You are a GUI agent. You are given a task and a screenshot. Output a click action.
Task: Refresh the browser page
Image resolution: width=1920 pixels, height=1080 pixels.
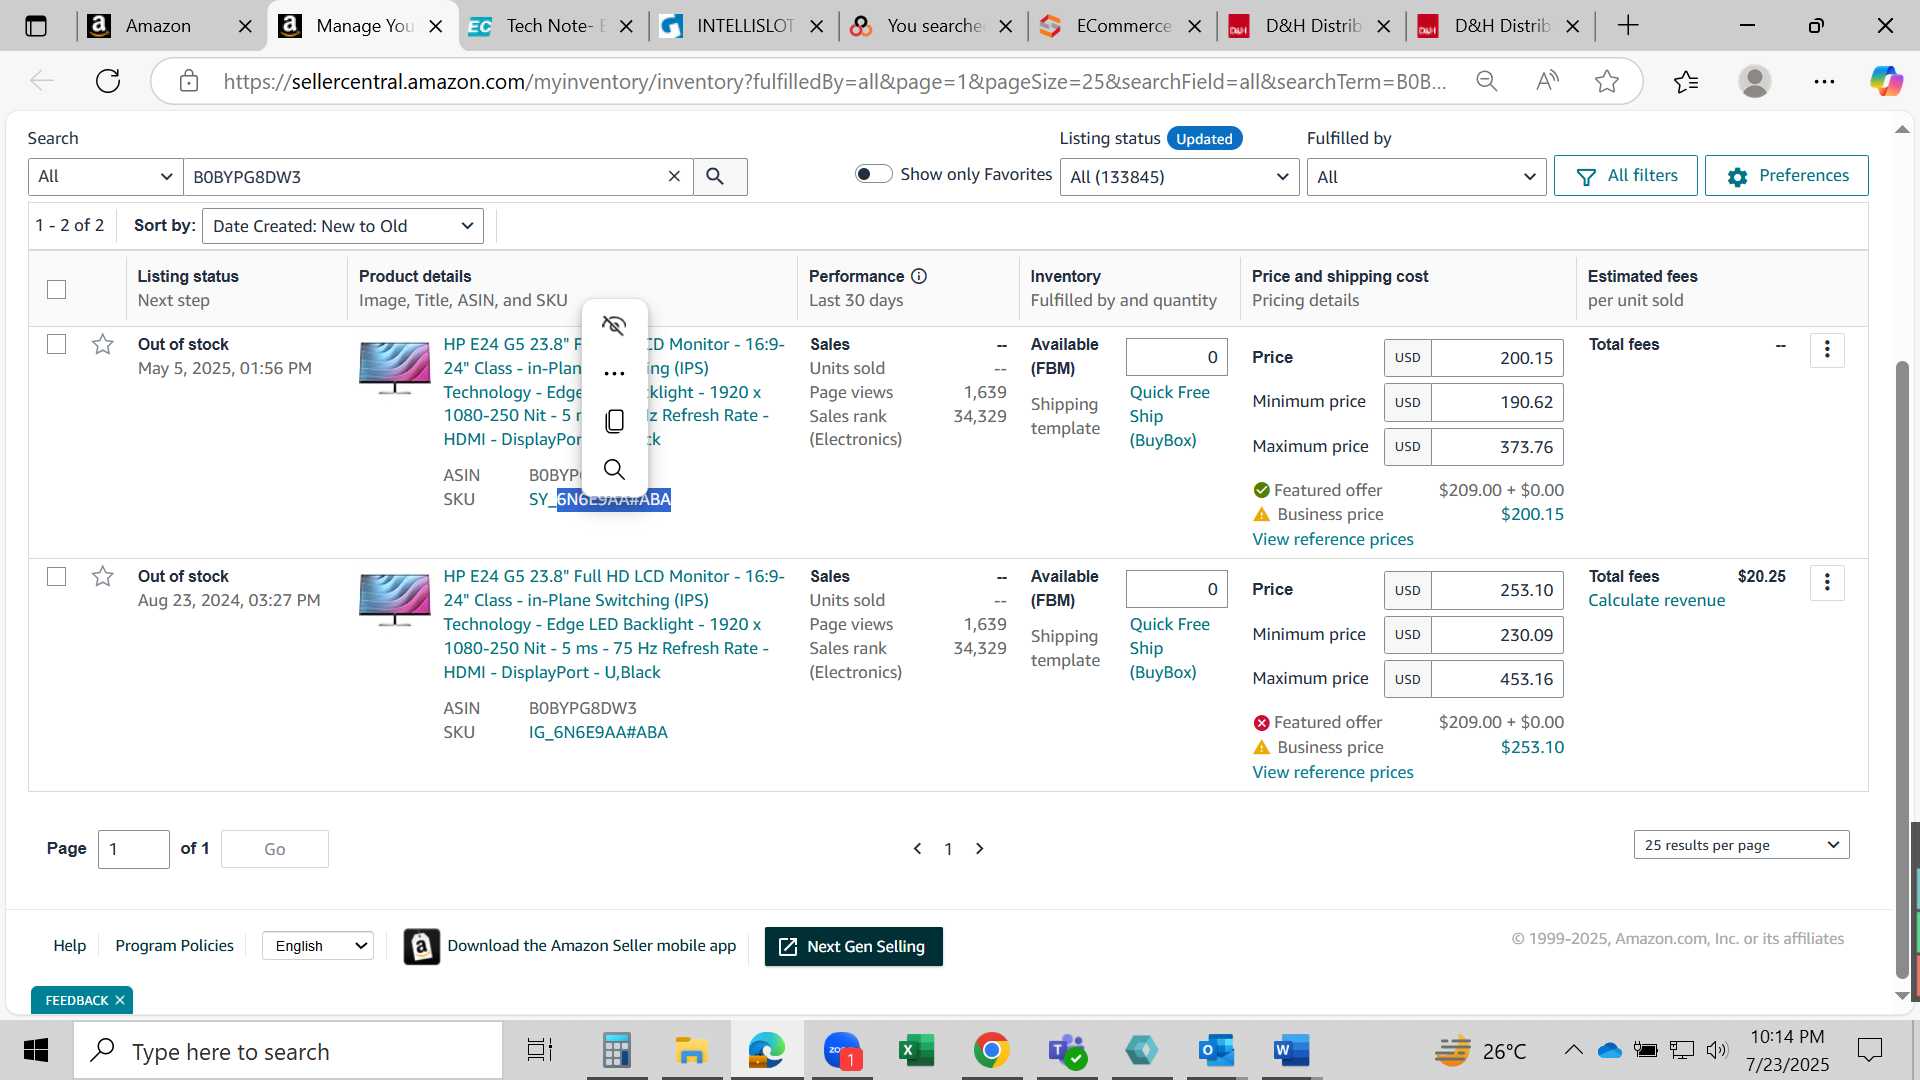tap(108, 81)
